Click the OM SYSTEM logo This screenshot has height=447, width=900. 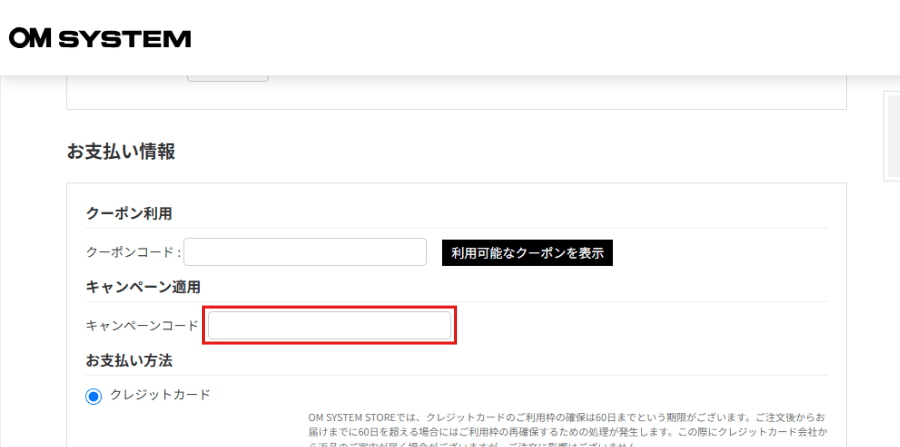pyautogui.click(x=100, y=38)
